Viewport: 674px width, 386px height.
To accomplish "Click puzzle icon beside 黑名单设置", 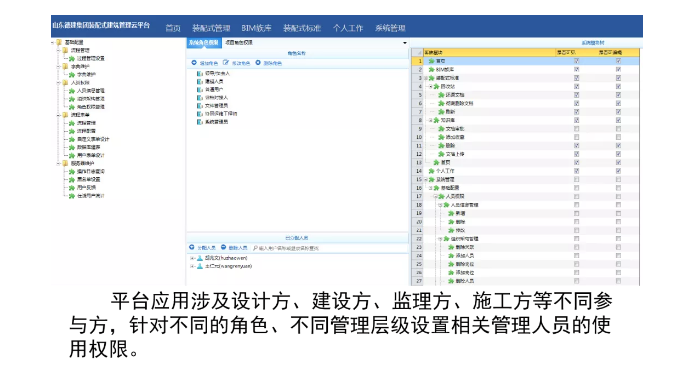I will click(x=72, y=180).
